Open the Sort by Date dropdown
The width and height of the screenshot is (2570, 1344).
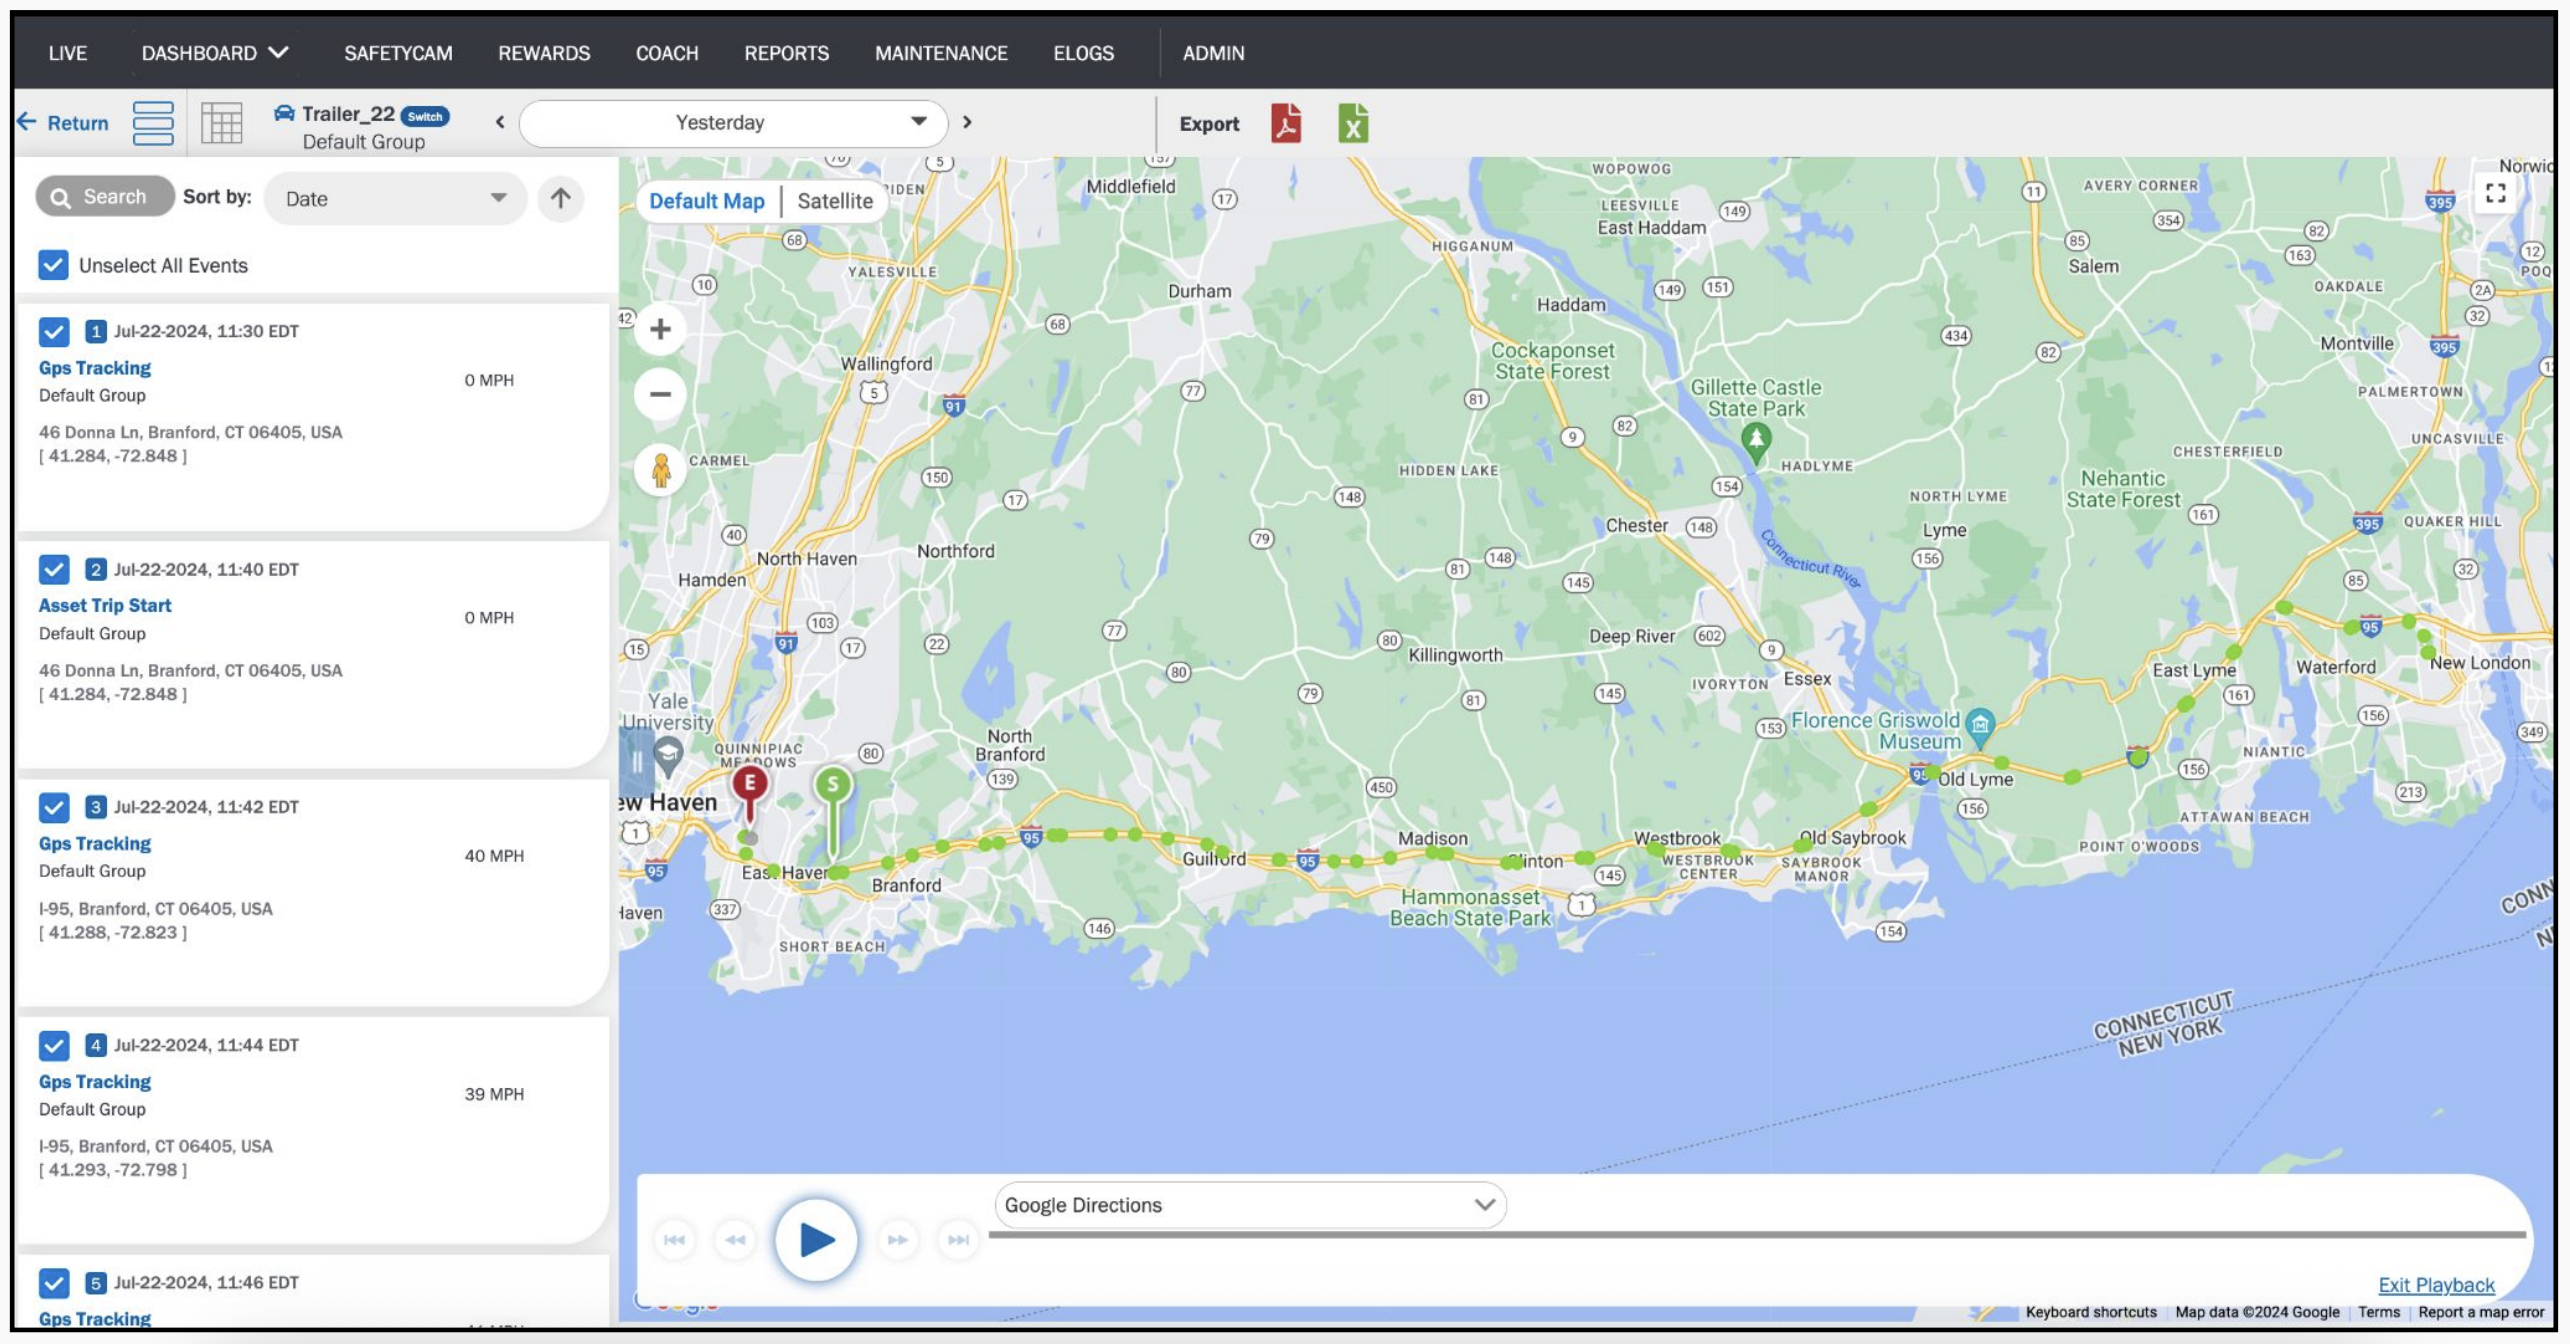[396, 198]
